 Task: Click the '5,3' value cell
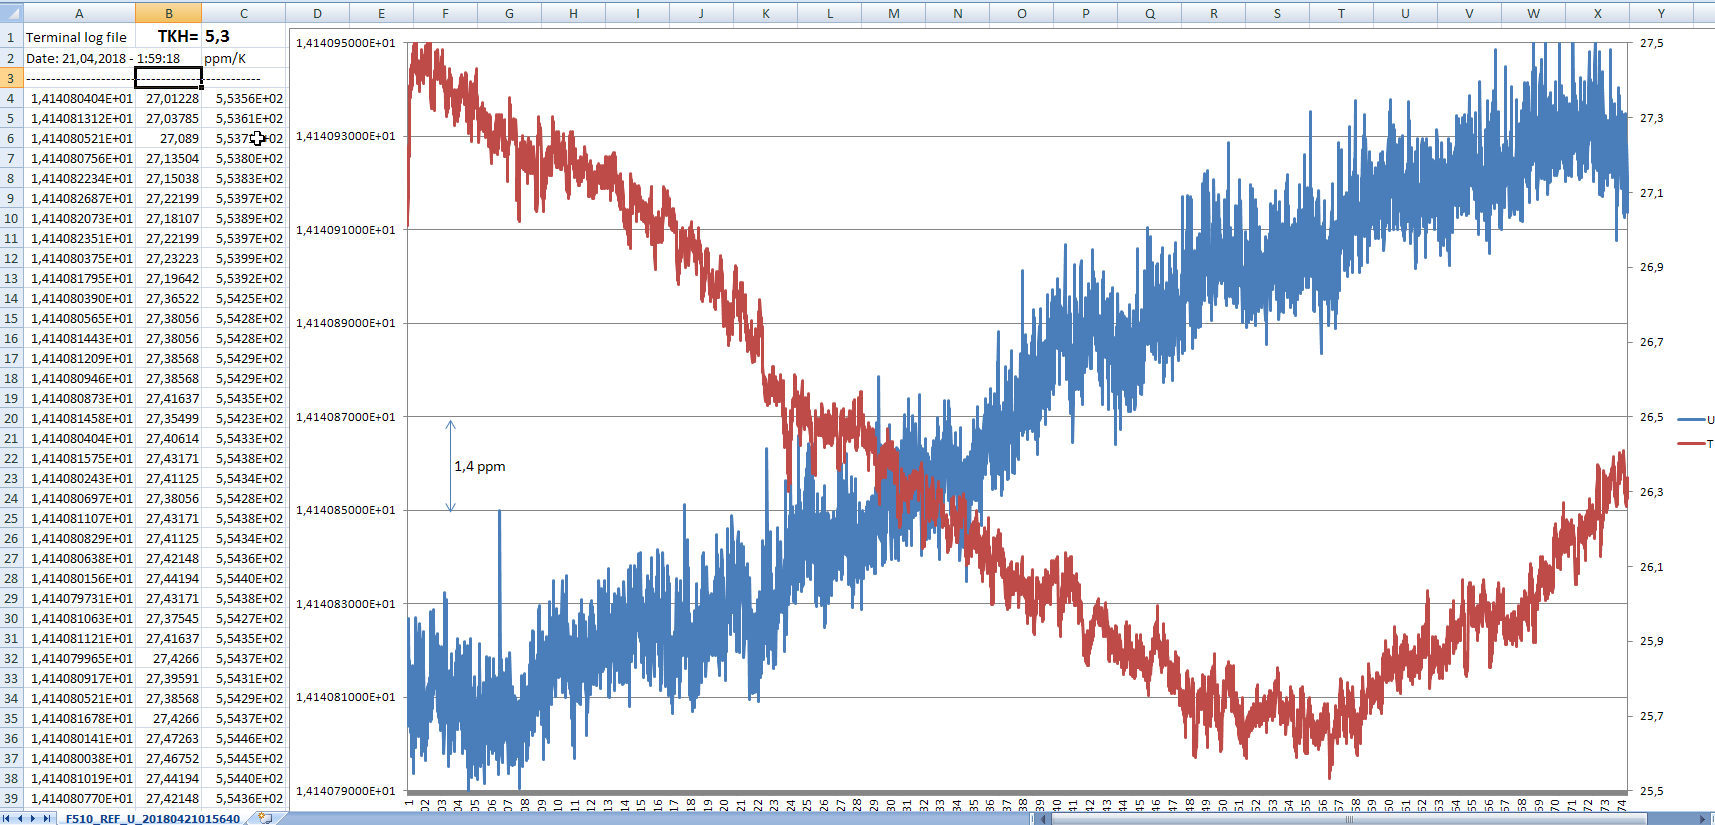pos(244,37)
